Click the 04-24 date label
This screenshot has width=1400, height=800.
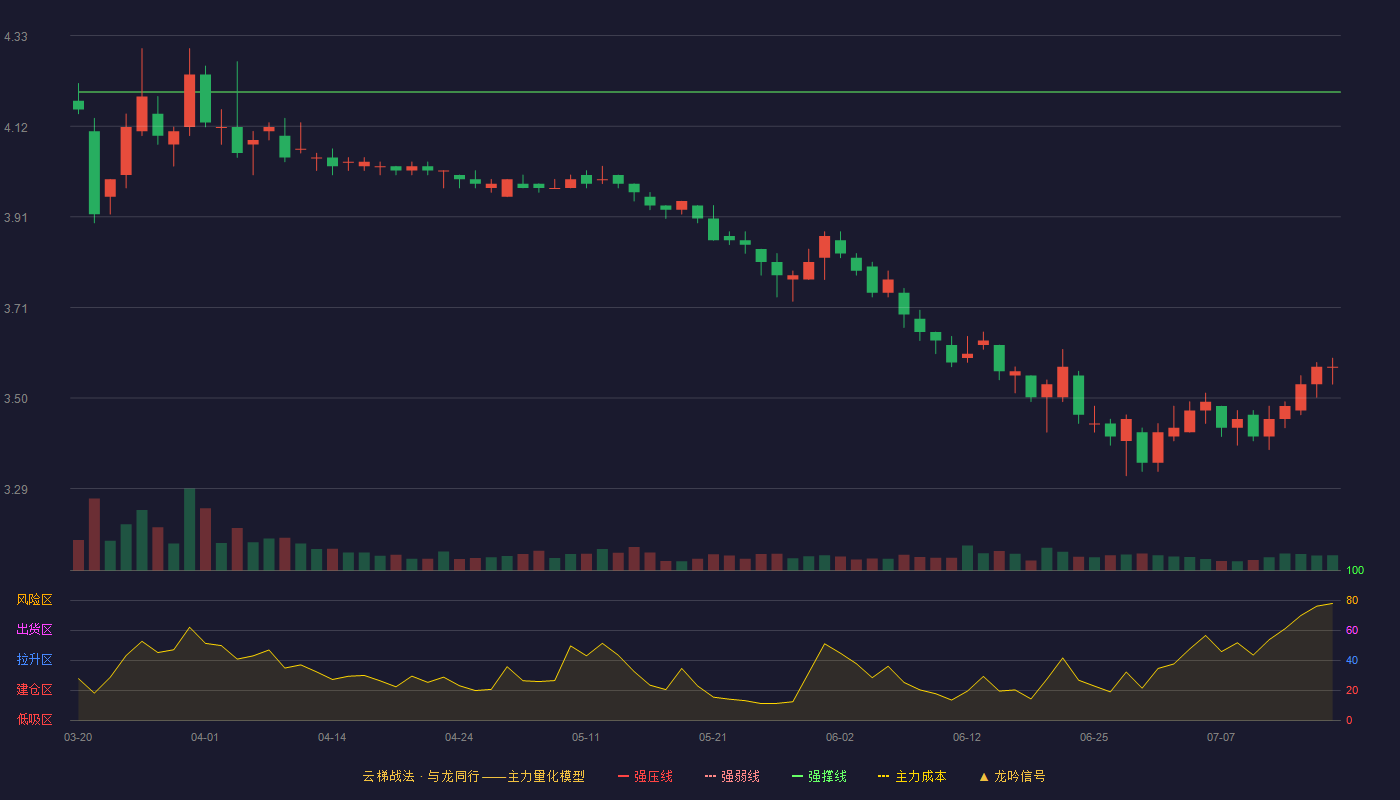(459, 737)
